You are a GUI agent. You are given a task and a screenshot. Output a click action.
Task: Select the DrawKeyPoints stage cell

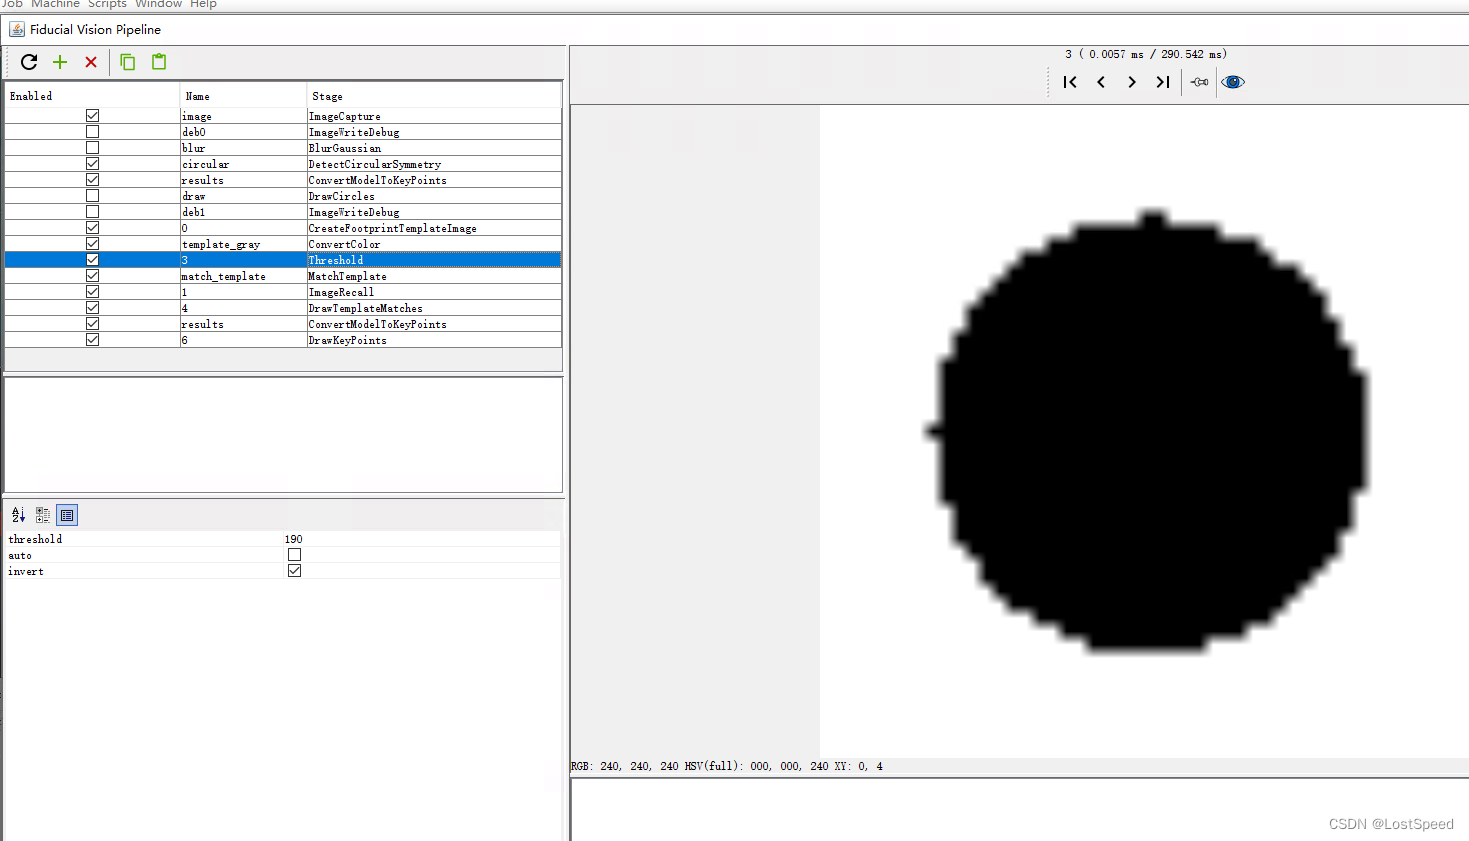pos(434,340)
